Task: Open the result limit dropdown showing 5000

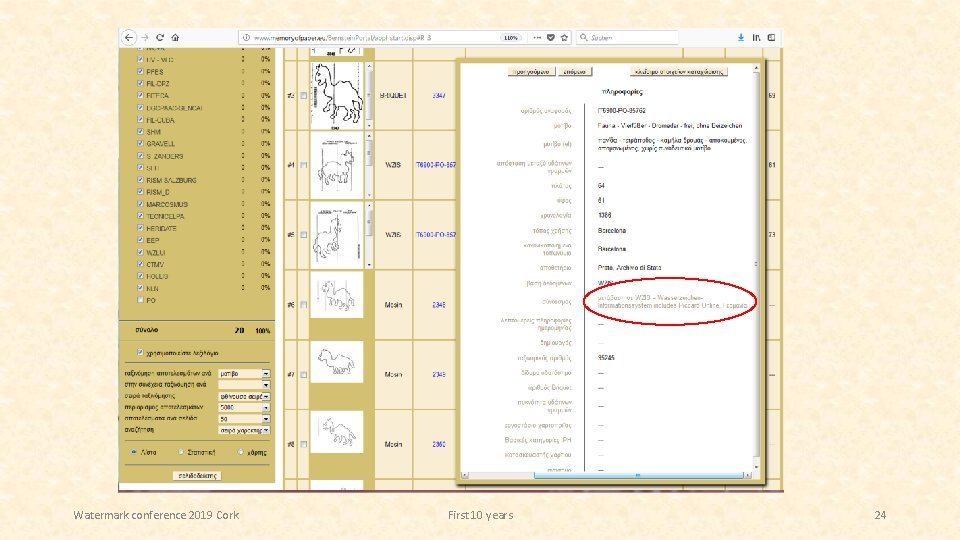Action: pos(244,407)
